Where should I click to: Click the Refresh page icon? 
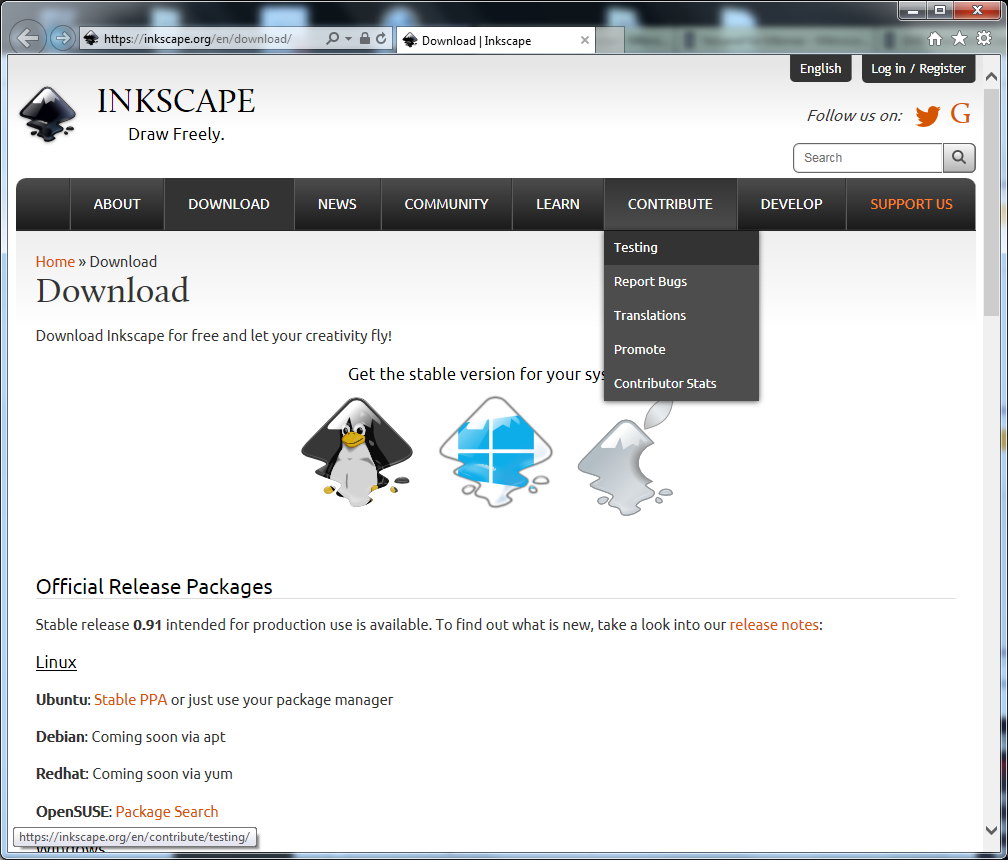point(381,39)
